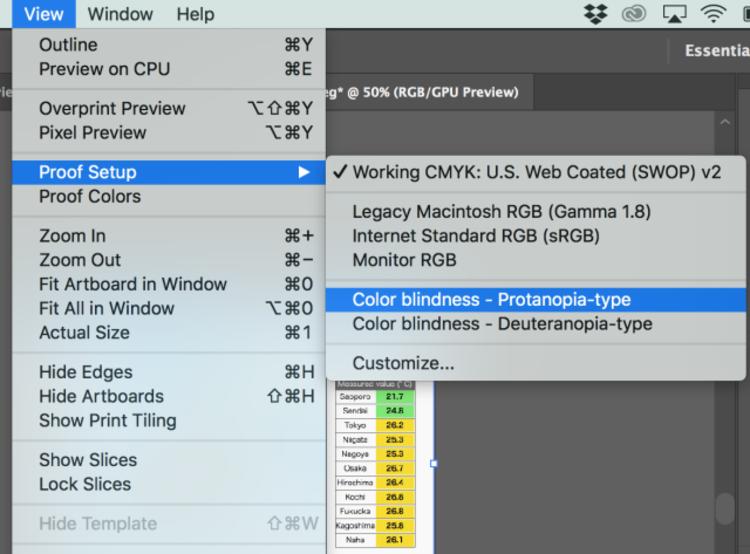The image size is (750, 554).
Task: Turn on Overprint Preview
Action: tap(111, 109)
